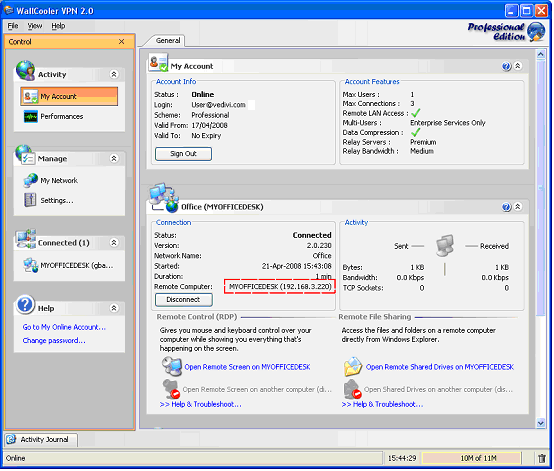Screen dimensions: 554x471
Task: Click the My Network globe icon
Action: click(x=30, y=180)
